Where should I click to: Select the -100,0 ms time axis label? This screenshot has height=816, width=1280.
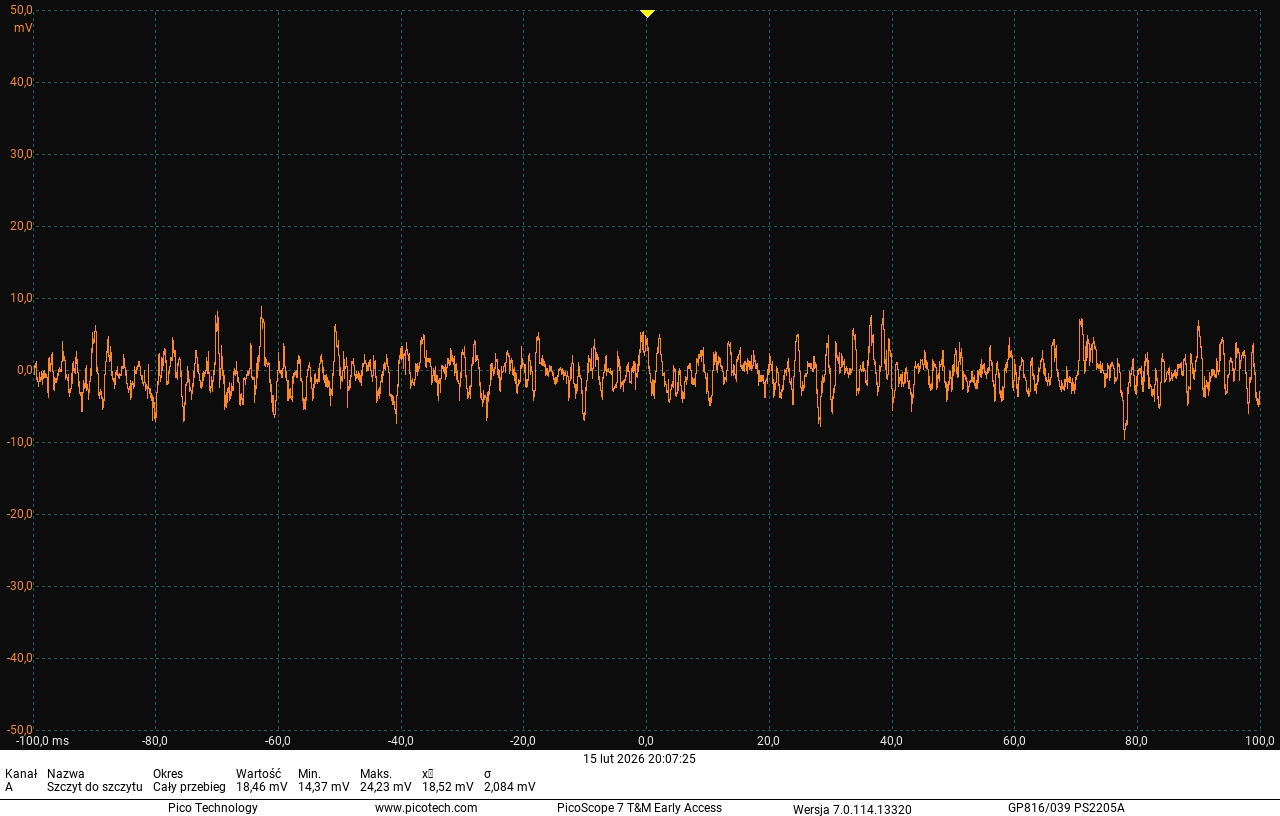(x=42, y=741)
